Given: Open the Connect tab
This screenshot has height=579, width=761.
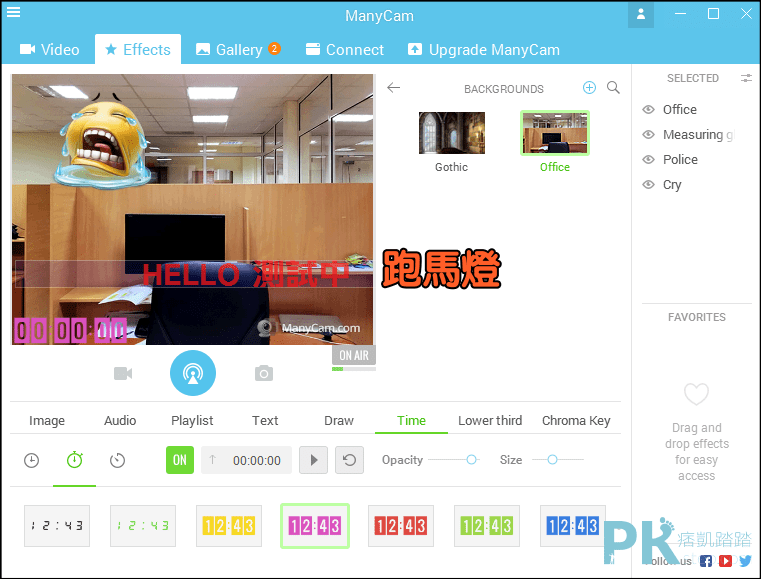Looking at the screenshot, I should [x=345, y=50].
